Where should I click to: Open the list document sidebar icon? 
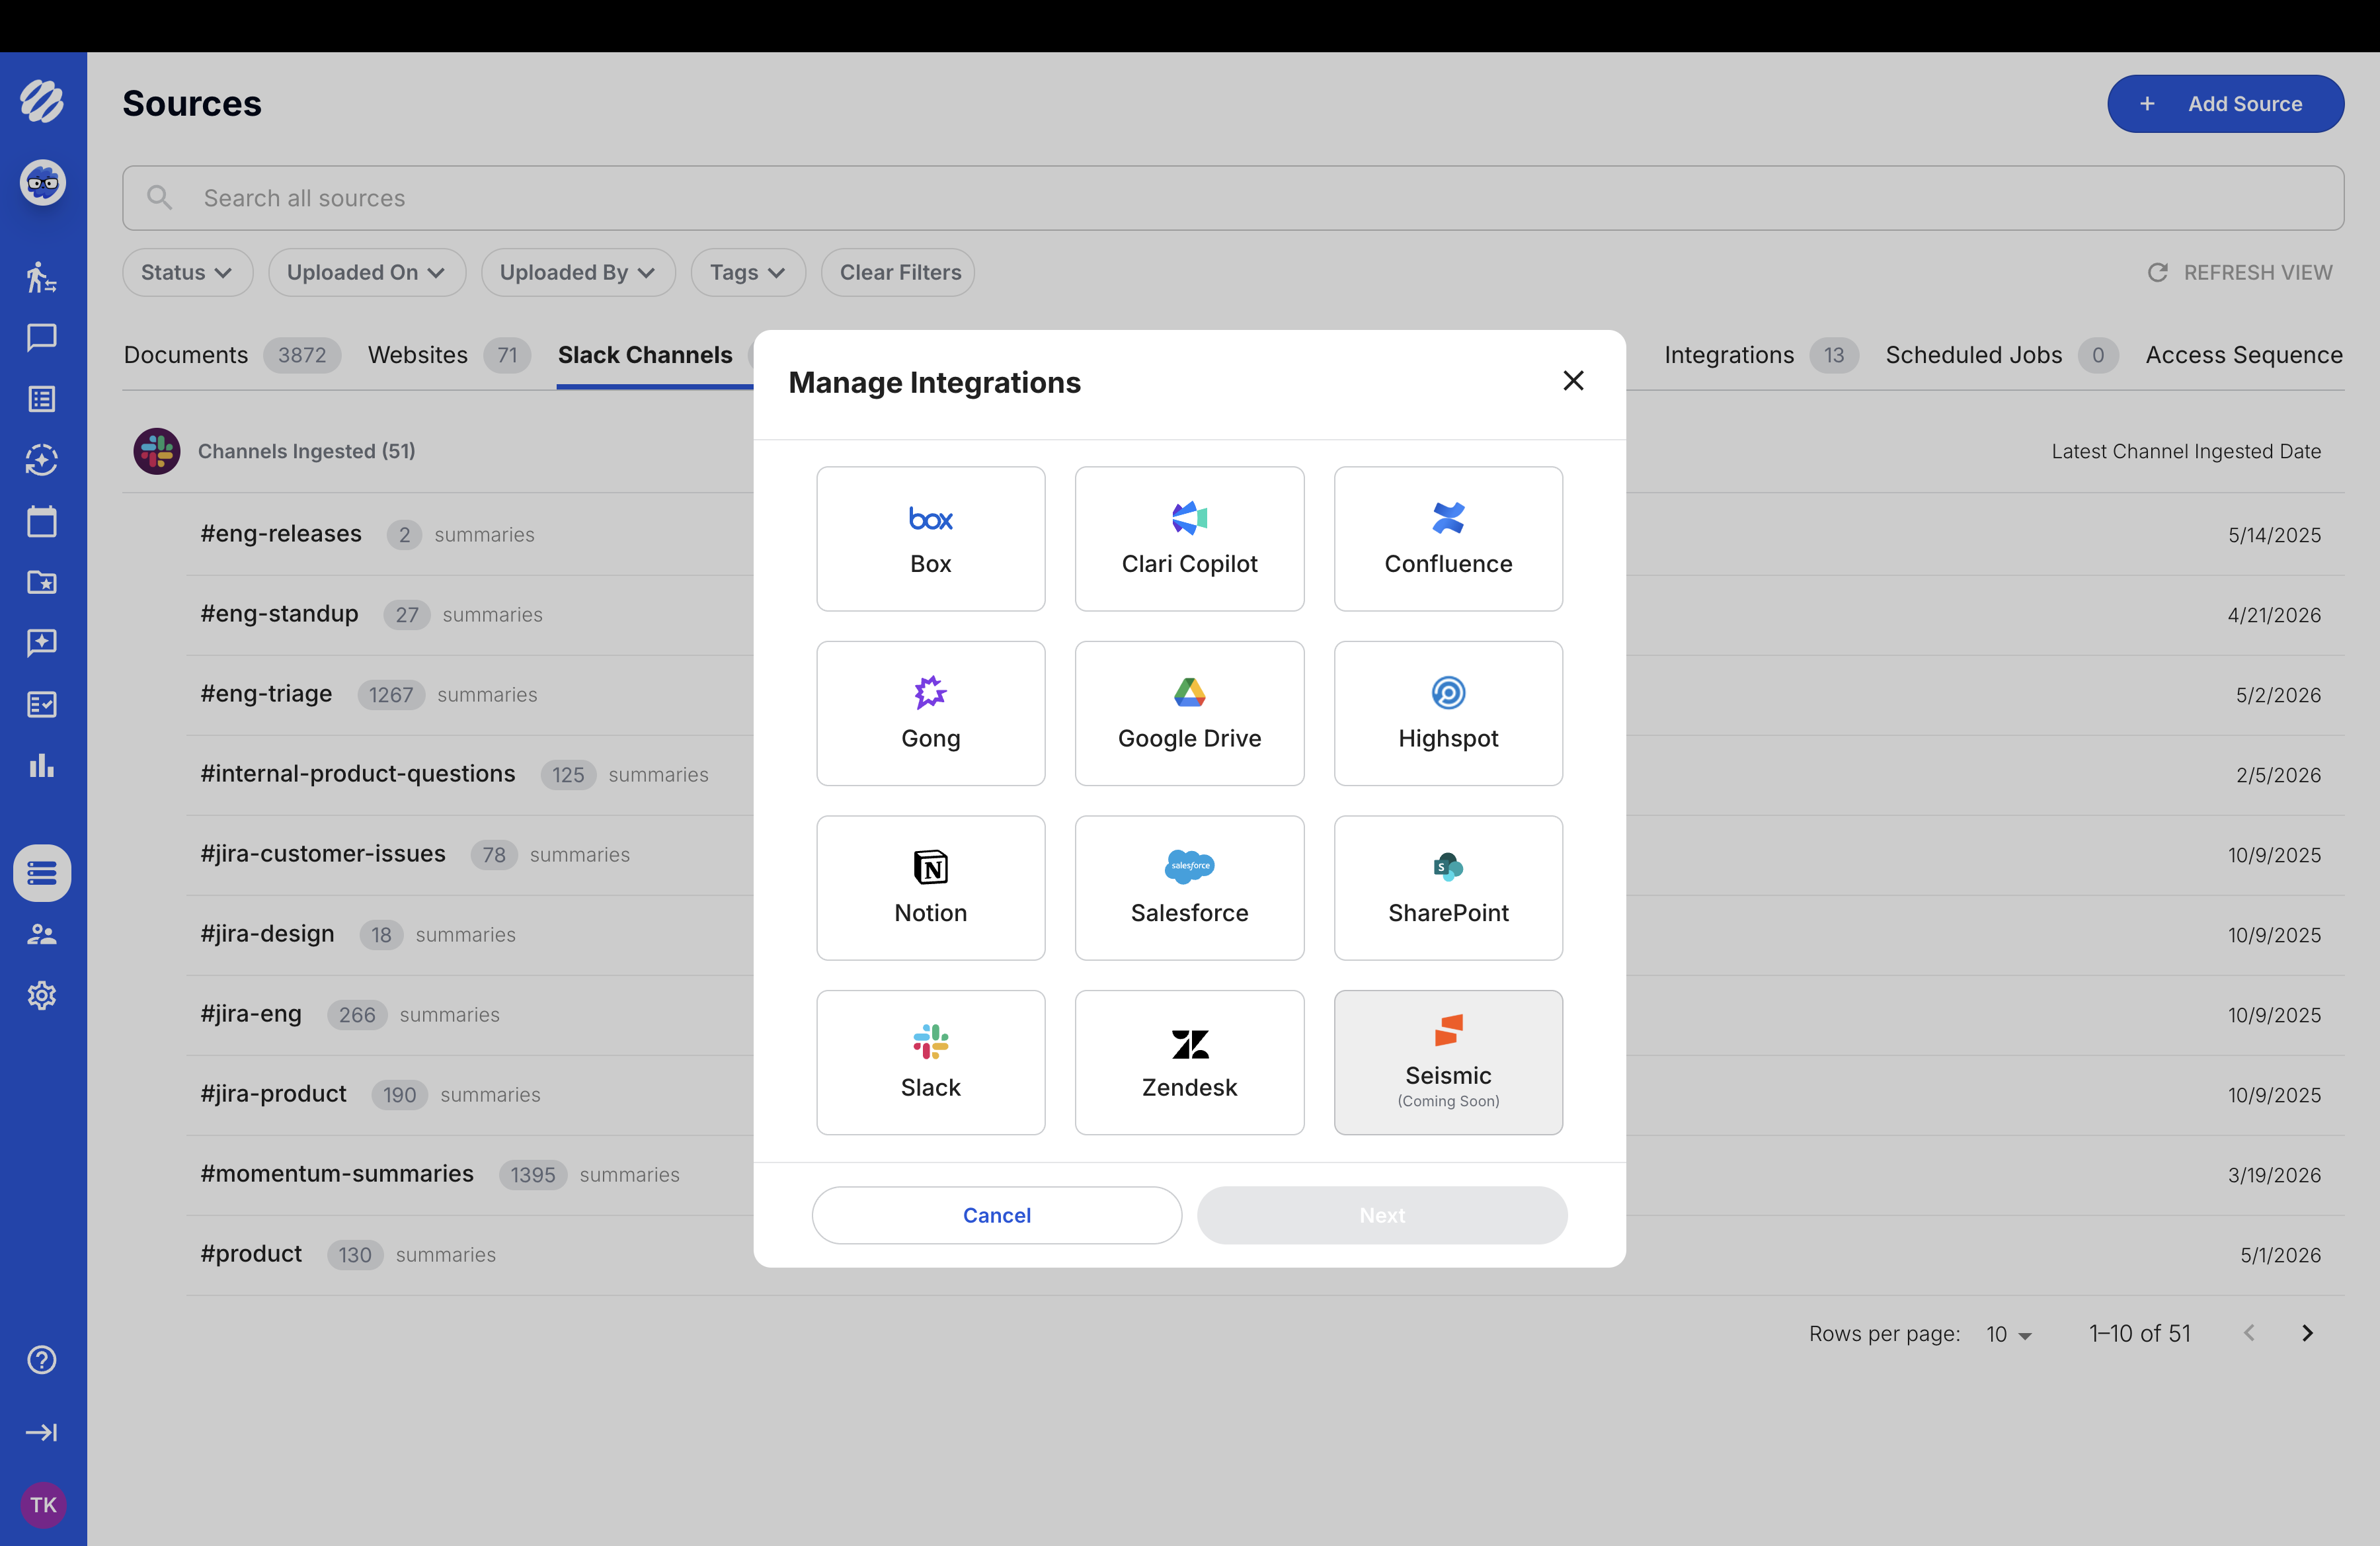point(42,399)
